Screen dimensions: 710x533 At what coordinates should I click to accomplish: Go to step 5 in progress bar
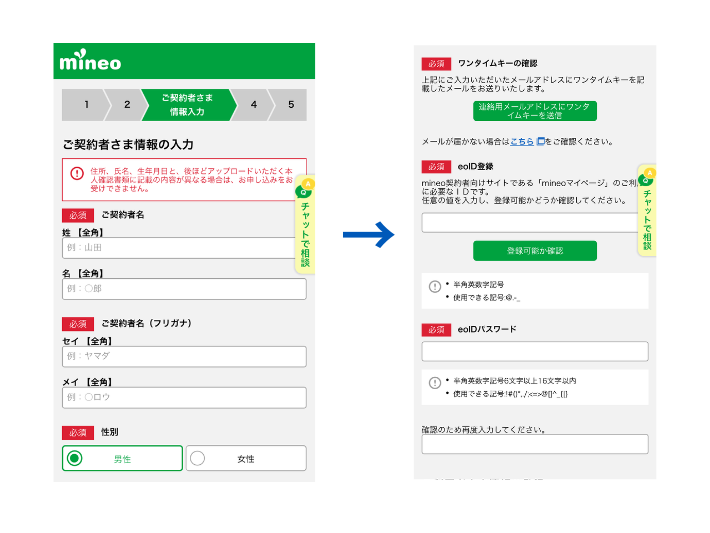click(290, 105)
